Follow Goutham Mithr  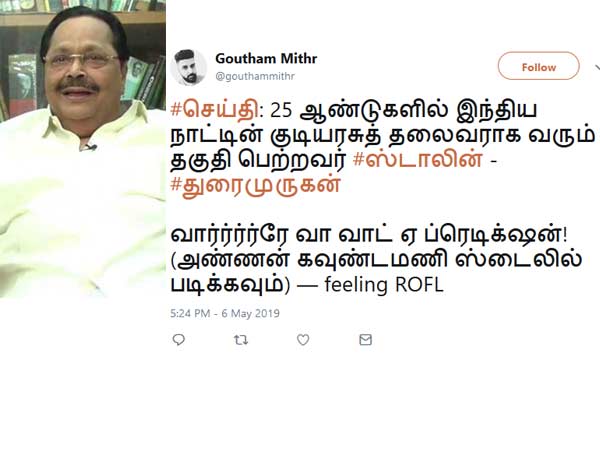538,66
